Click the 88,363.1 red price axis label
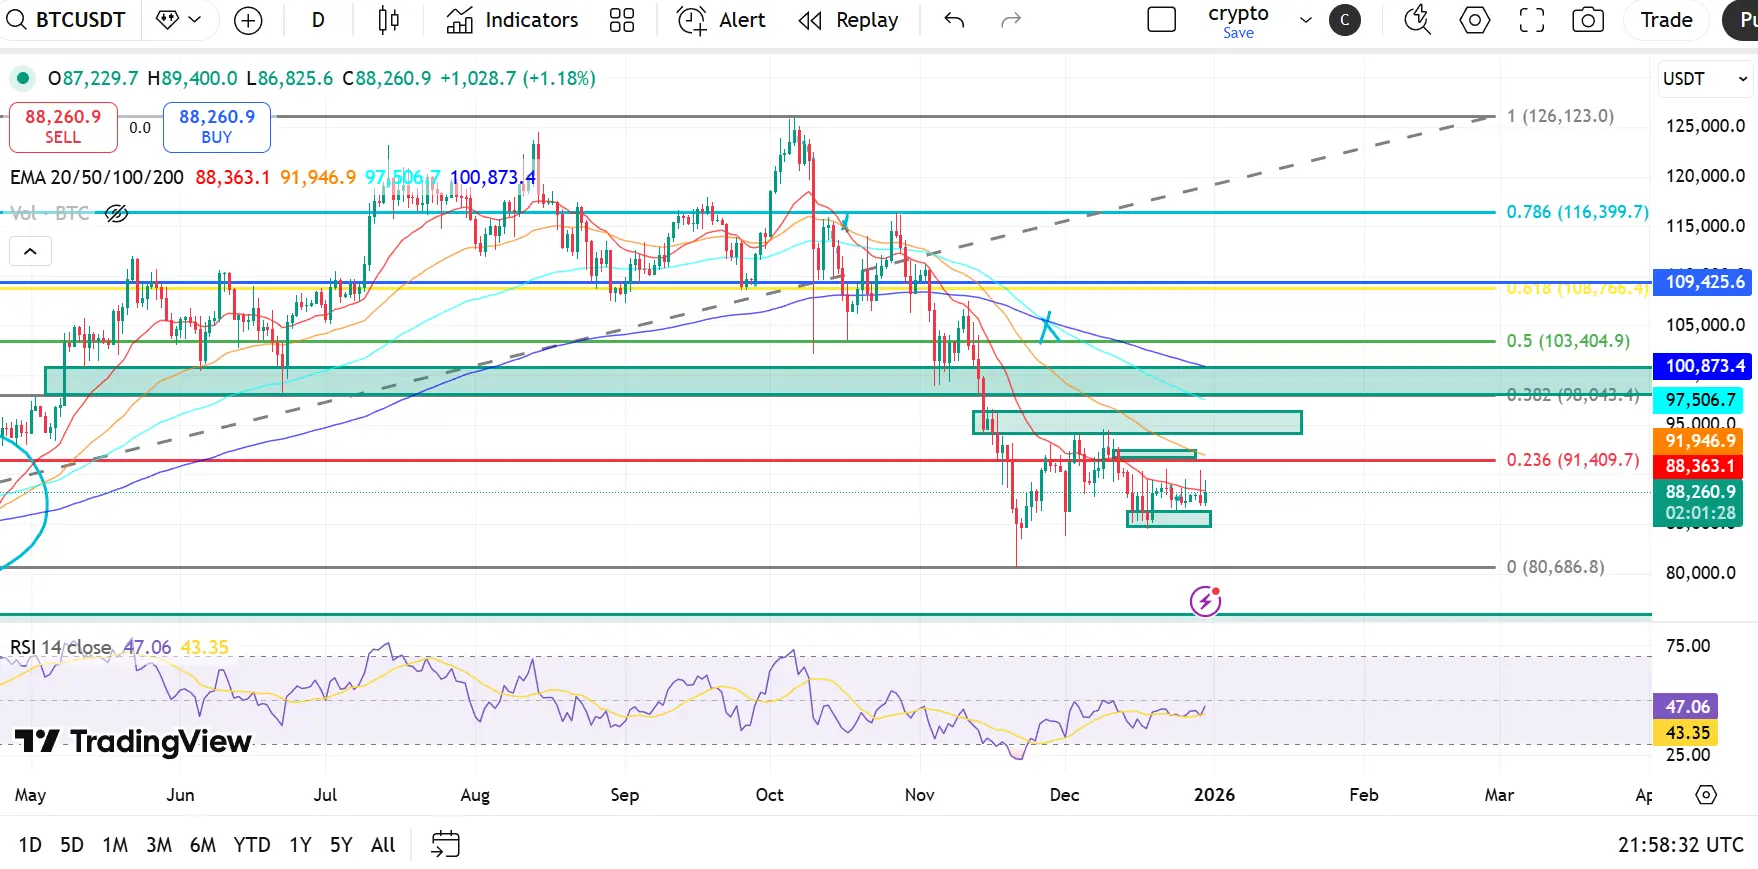Image resolution: width=1758 pixels, height=869 pixels. point(1700,466)
